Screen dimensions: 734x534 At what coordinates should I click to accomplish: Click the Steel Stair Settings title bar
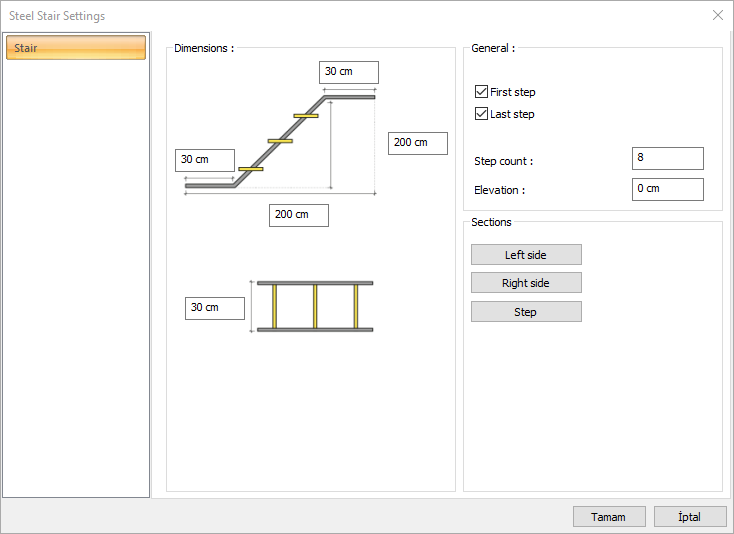click(300, 16)
